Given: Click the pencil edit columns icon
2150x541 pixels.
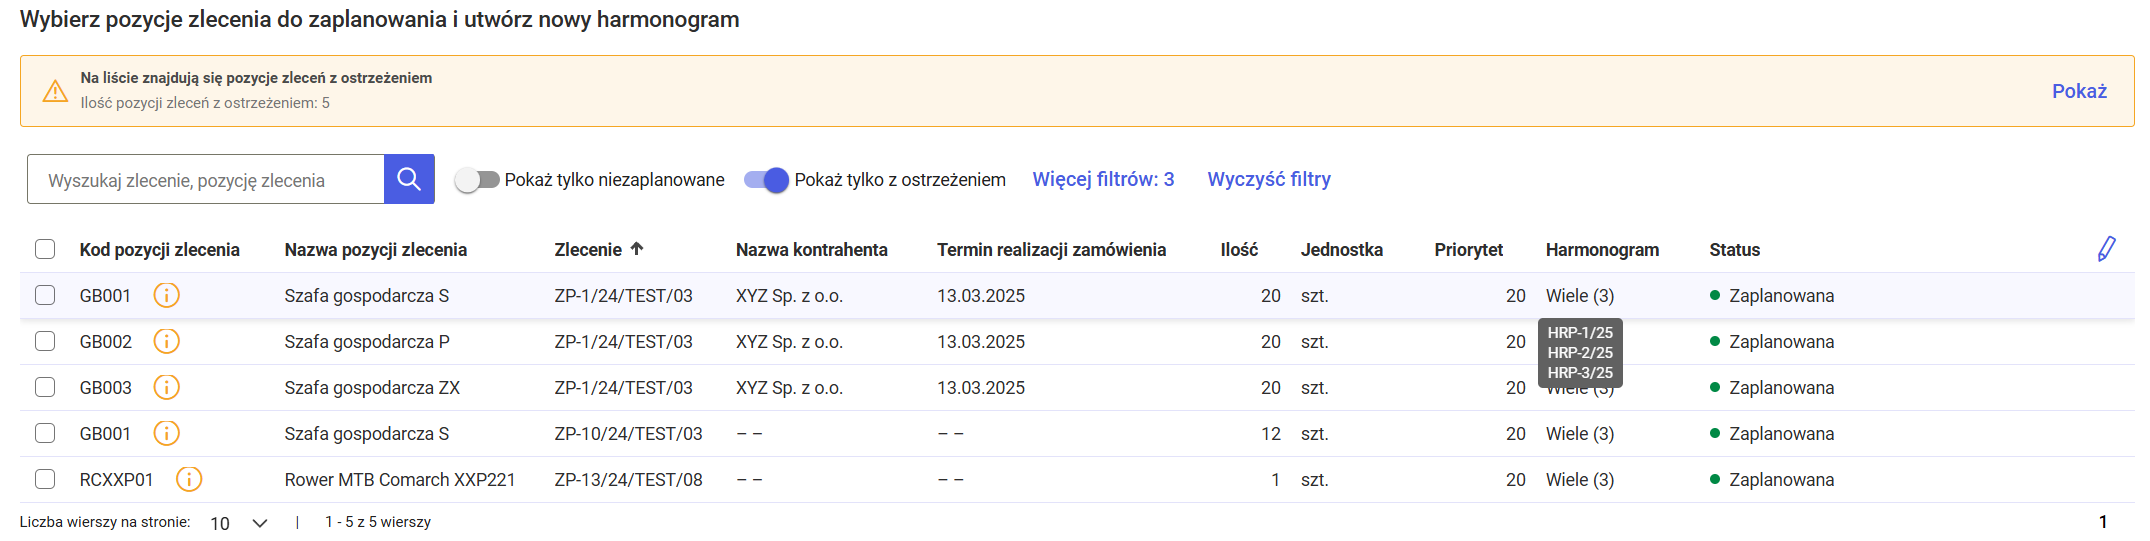Looking at the screenshot, I should [x=2106, y=249].
